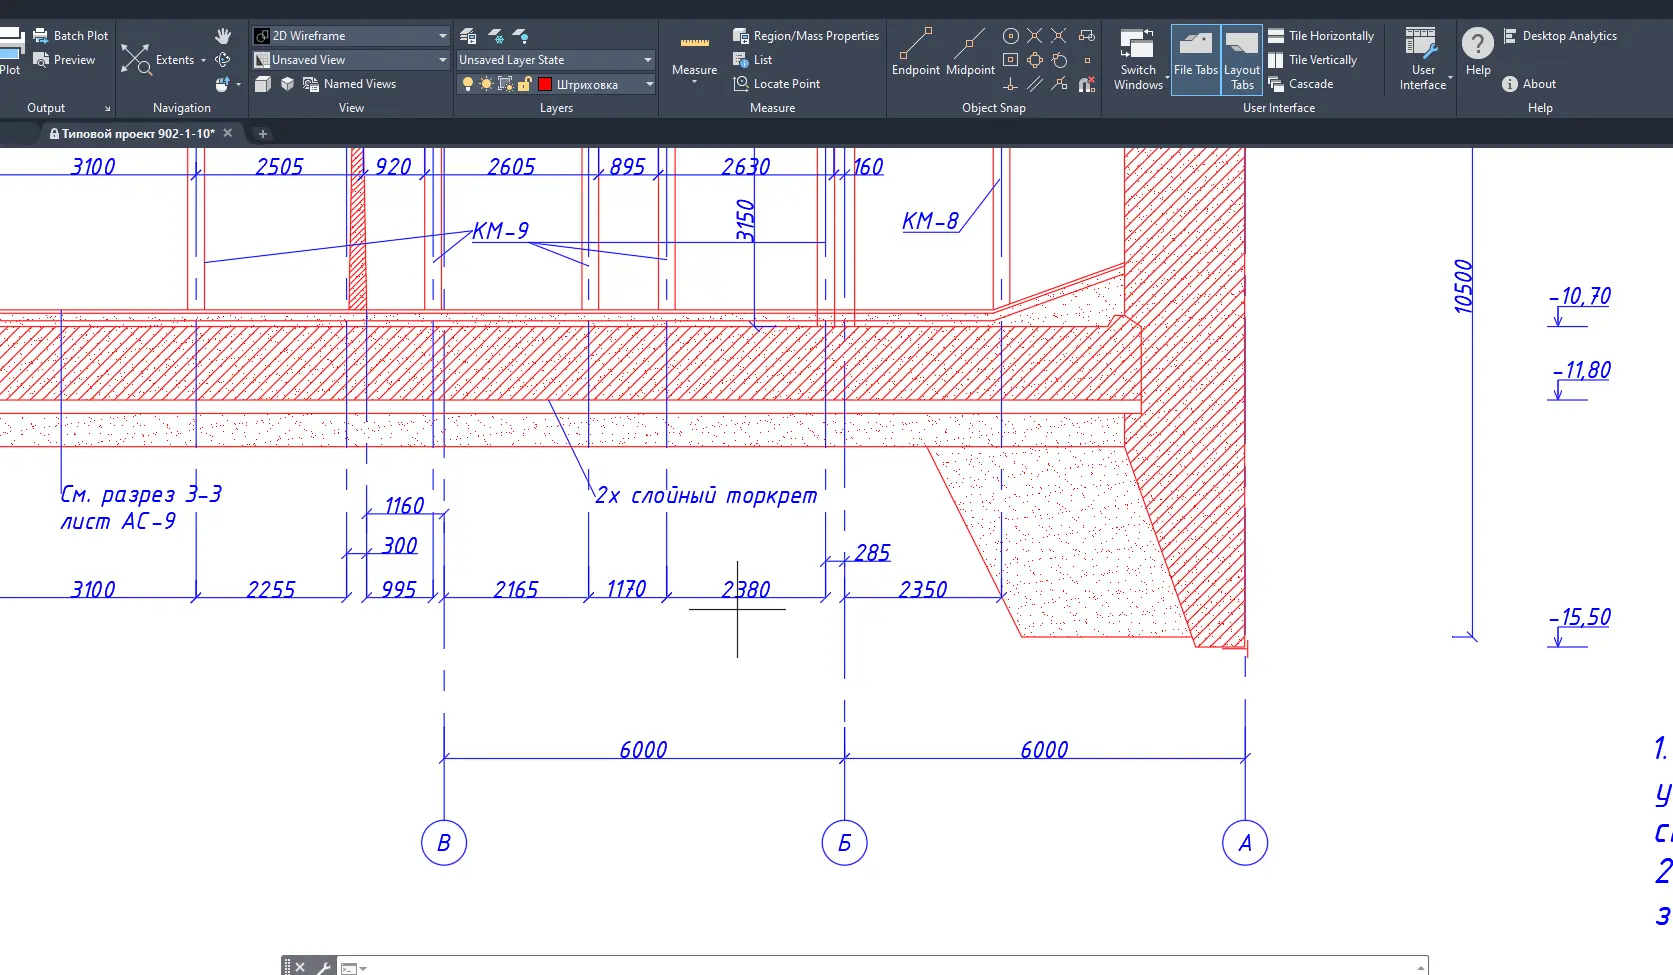Click Tile Vertically
The image size is (1673, 975).
click(1313, 60)
